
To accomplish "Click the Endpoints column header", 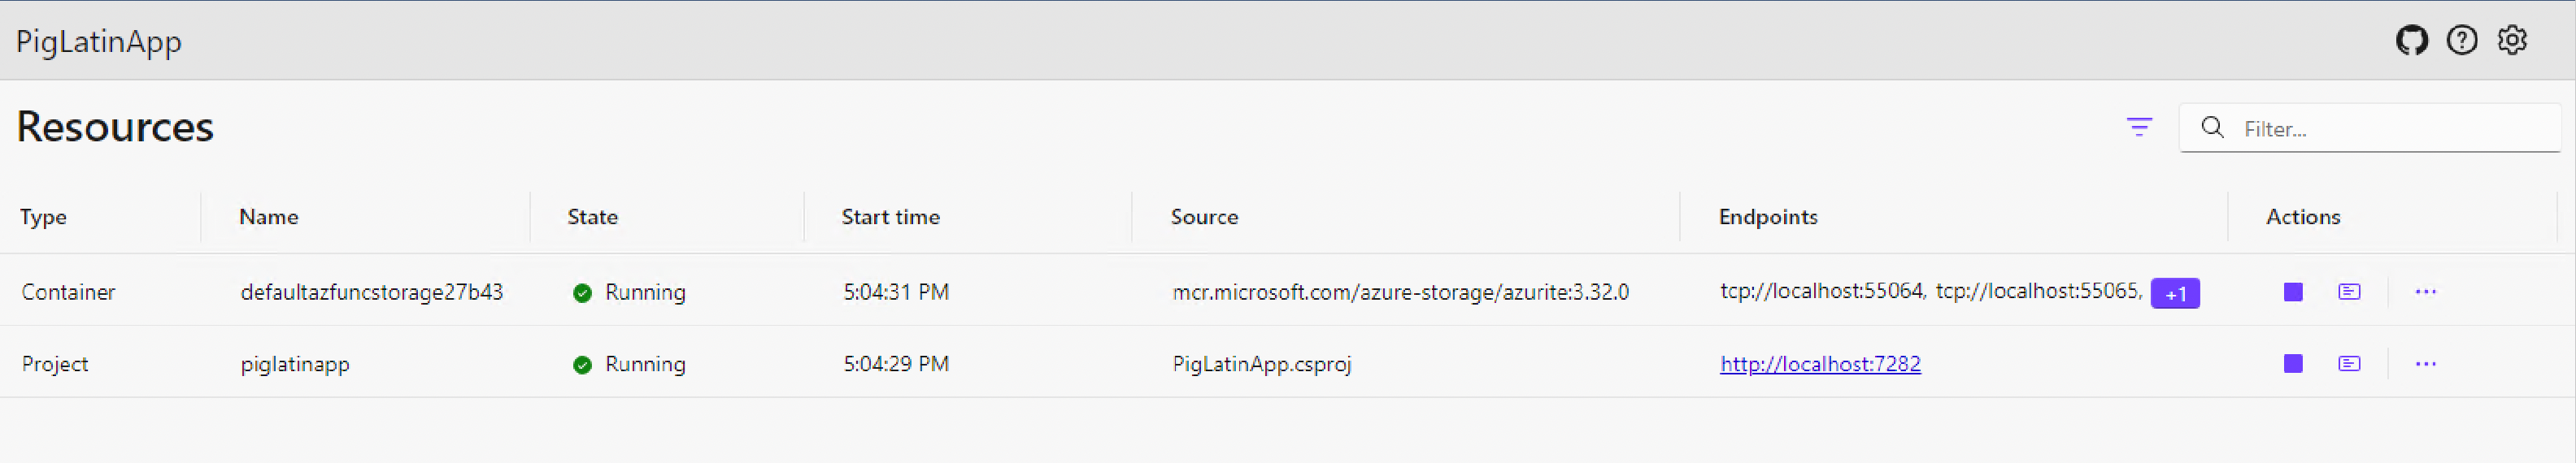I will pyautogui.click(x=1768, y=217).
